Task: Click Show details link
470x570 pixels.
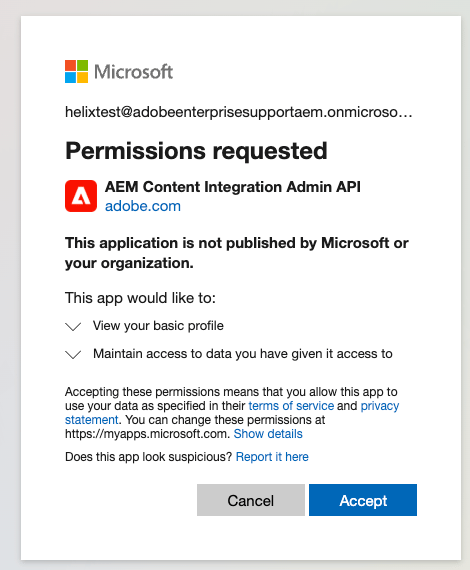Action: [268, 434]
